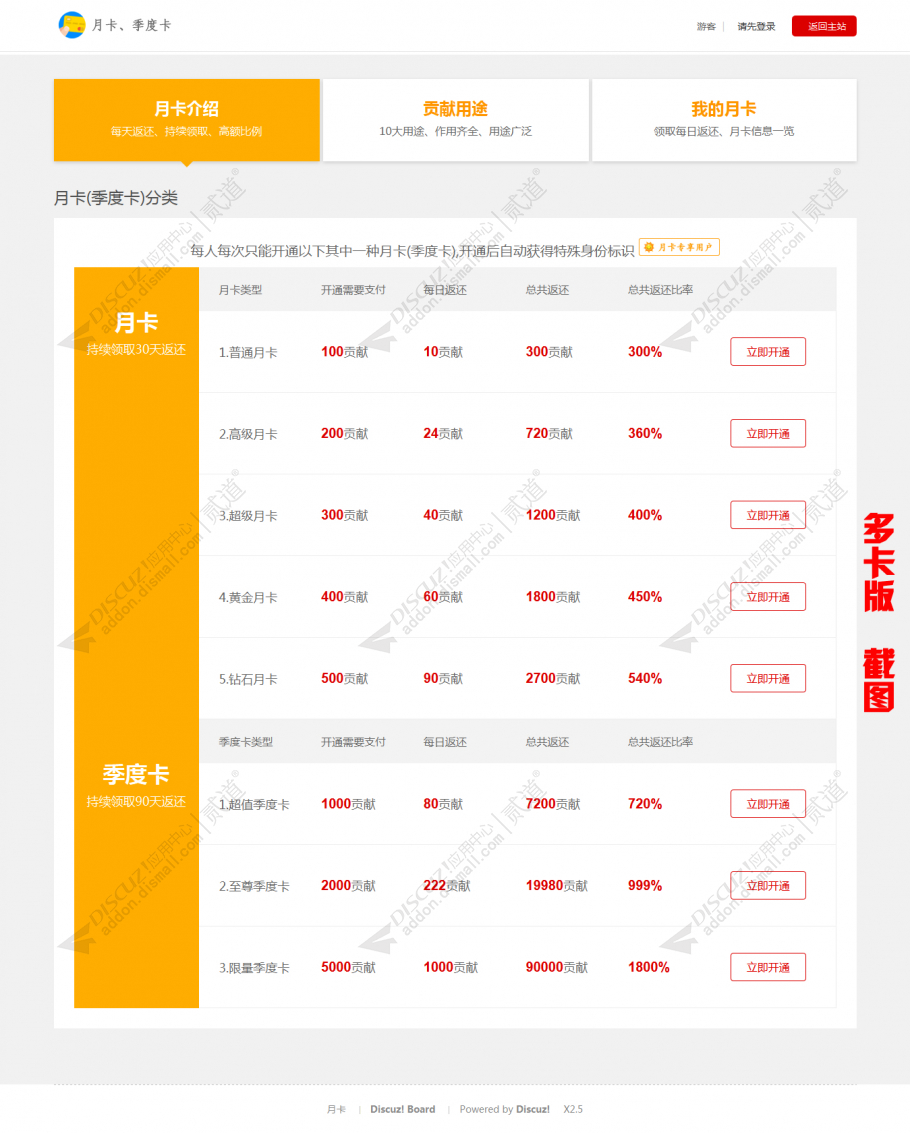Click the 月卡(季度卡)分类 section heading
Image resolution: width=910 pixels, height=1133 pixels.
[116, 198]
